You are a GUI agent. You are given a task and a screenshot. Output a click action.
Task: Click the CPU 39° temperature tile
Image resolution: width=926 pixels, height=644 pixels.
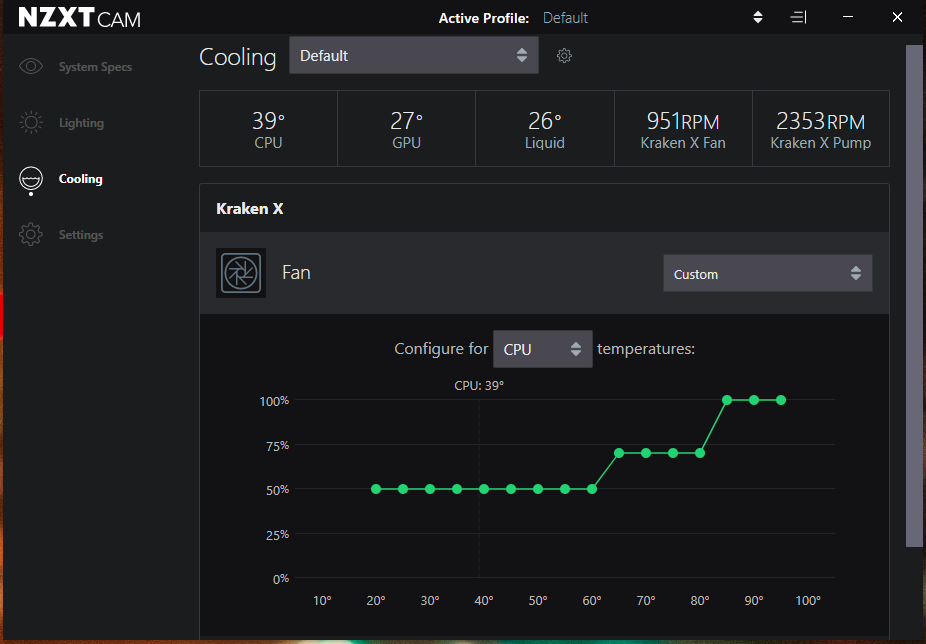(x=268, y=129)
